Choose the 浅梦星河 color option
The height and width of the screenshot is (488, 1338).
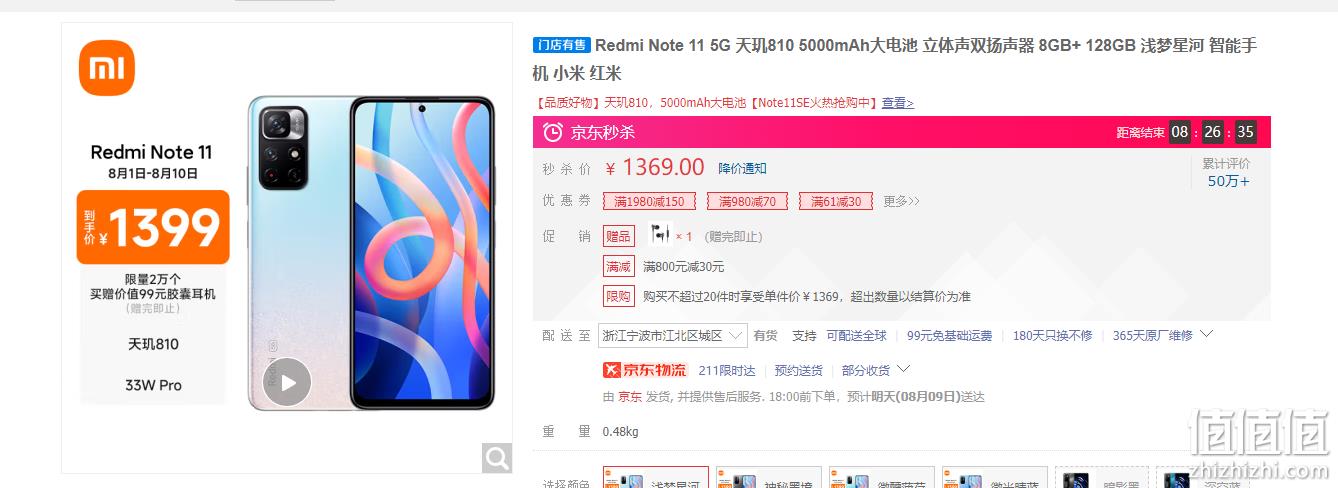[655, 477]
